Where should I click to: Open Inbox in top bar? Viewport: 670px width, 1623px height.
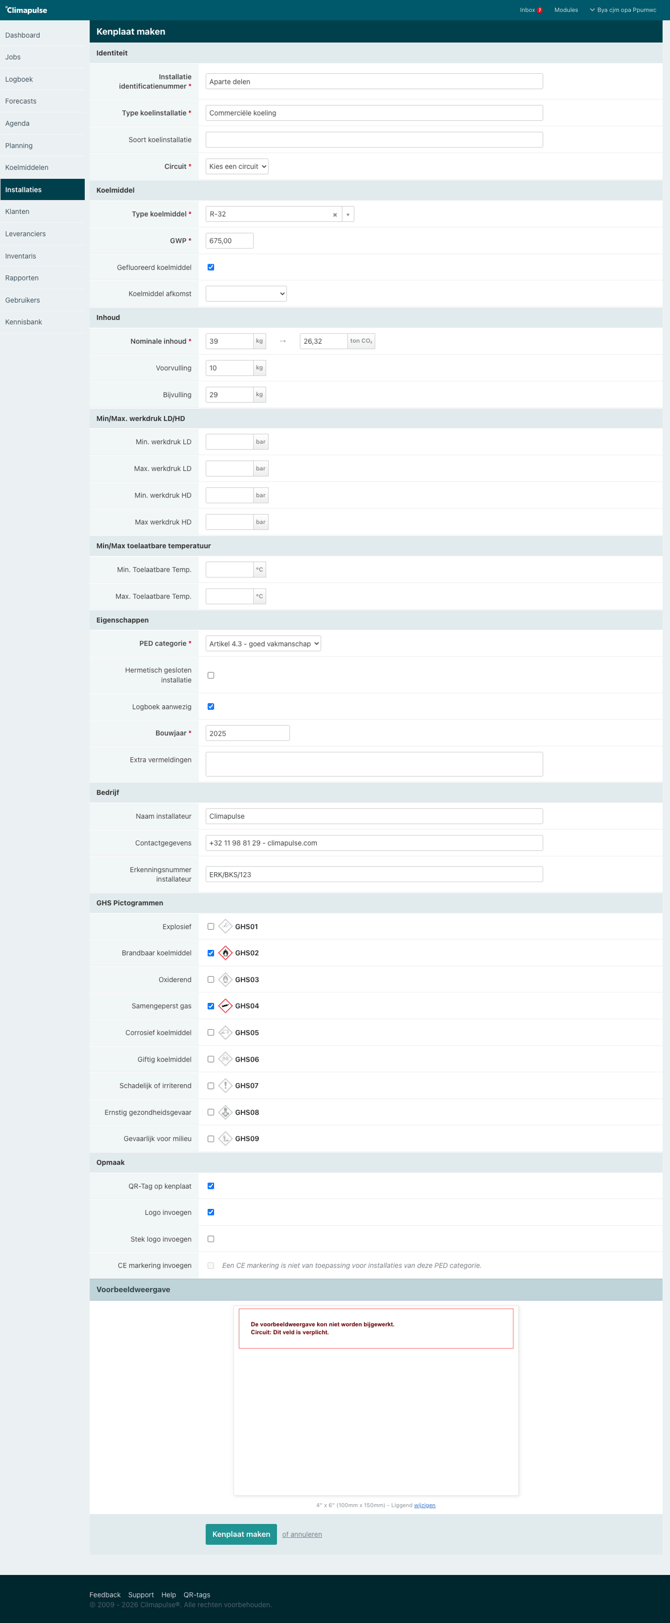[527, 10]
